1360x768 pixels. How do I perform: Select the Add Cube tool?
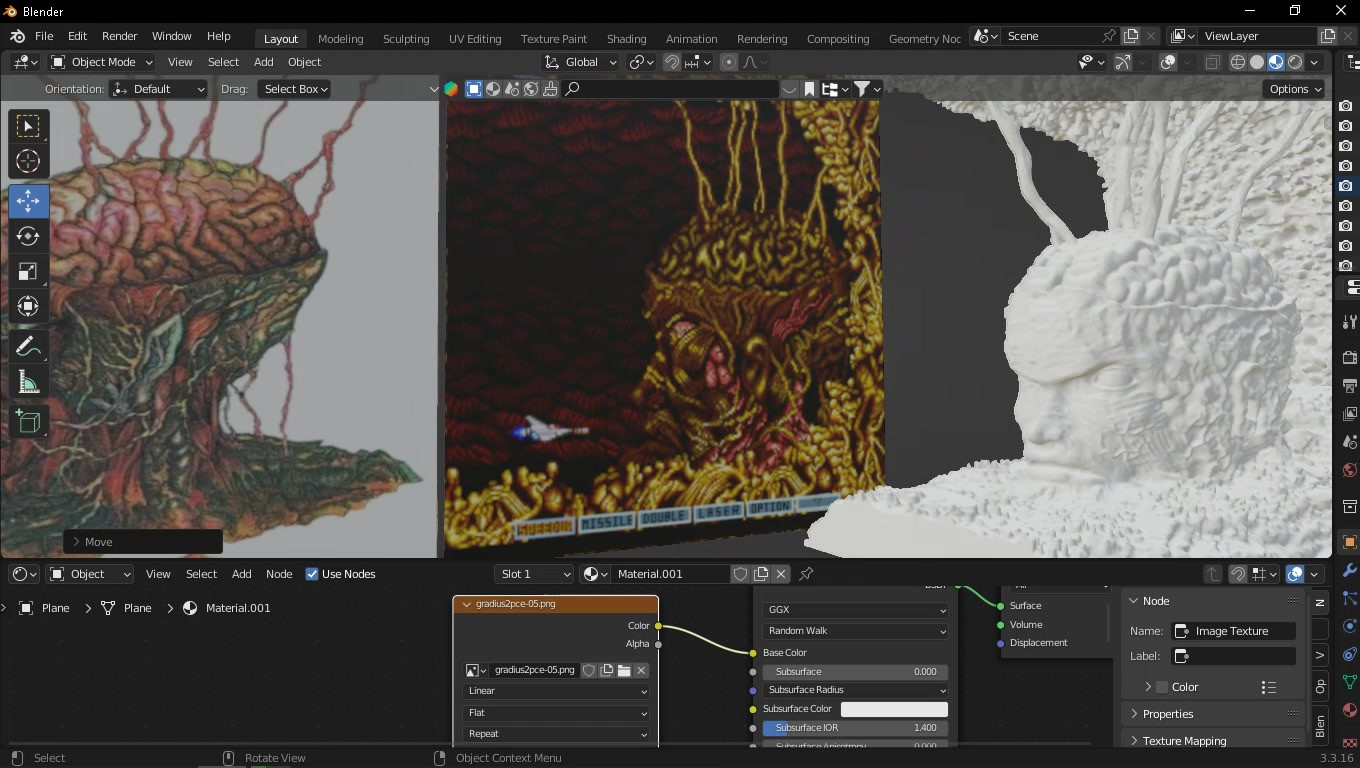(28, 422)
